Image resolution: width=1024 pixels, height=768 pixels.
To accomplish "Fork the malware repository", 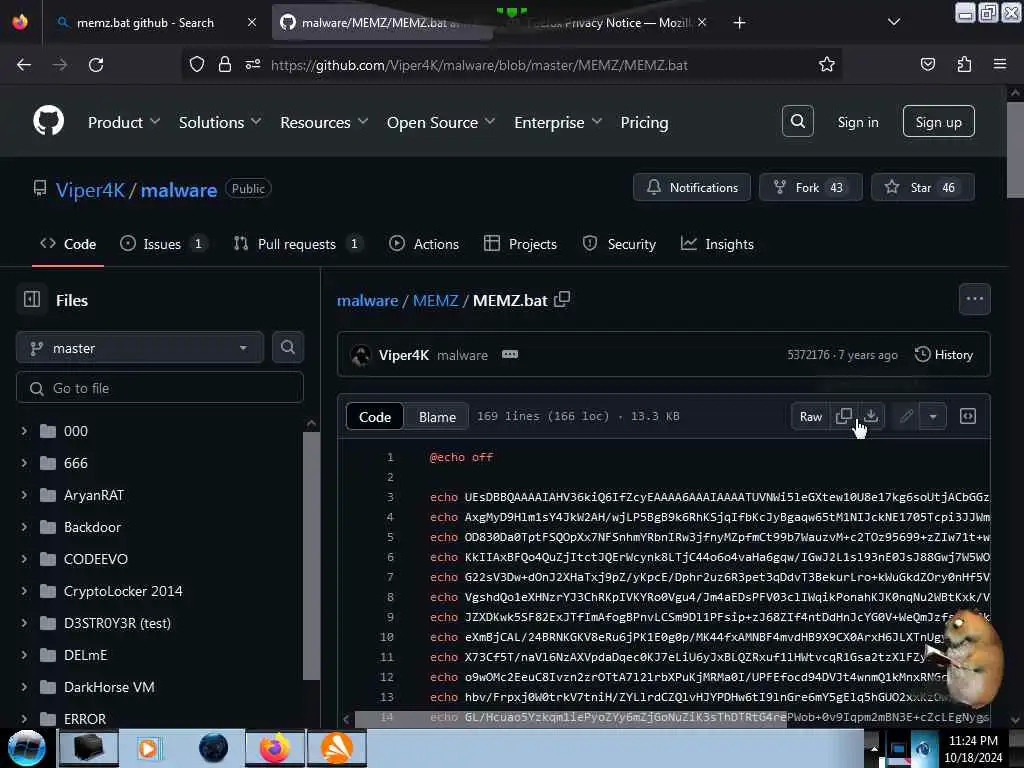I will pos(810,187).
